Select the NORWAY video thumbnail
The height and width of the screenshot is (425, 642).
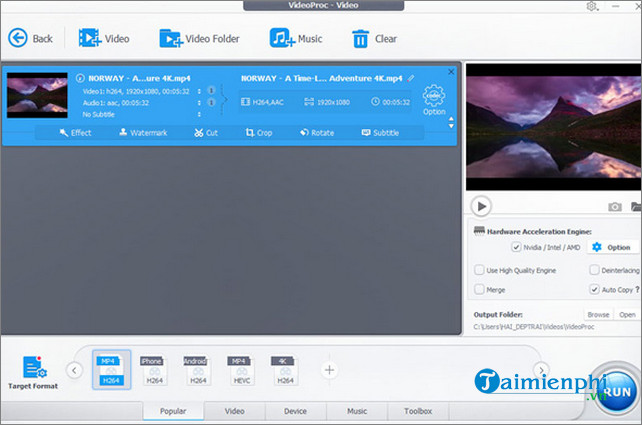click(x=37, y=95)
